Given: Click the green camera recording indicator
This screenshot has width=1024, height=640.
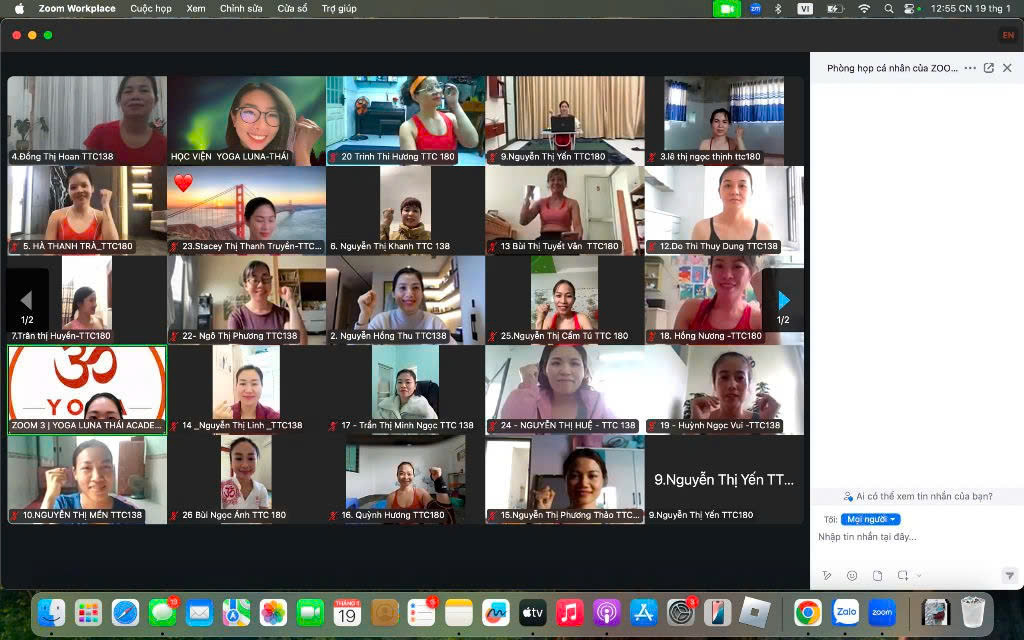Looking at the screenshot, I should 726,8.
